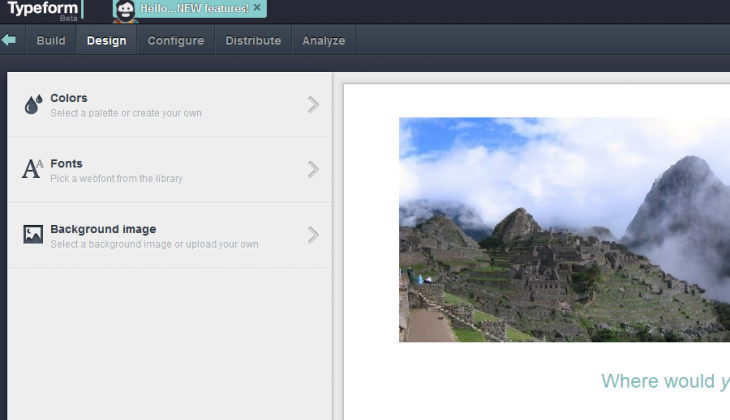The width and height of the screenshot is (730, 420).
Task: Click the Colors droplet icon
Action: (33, 104)
